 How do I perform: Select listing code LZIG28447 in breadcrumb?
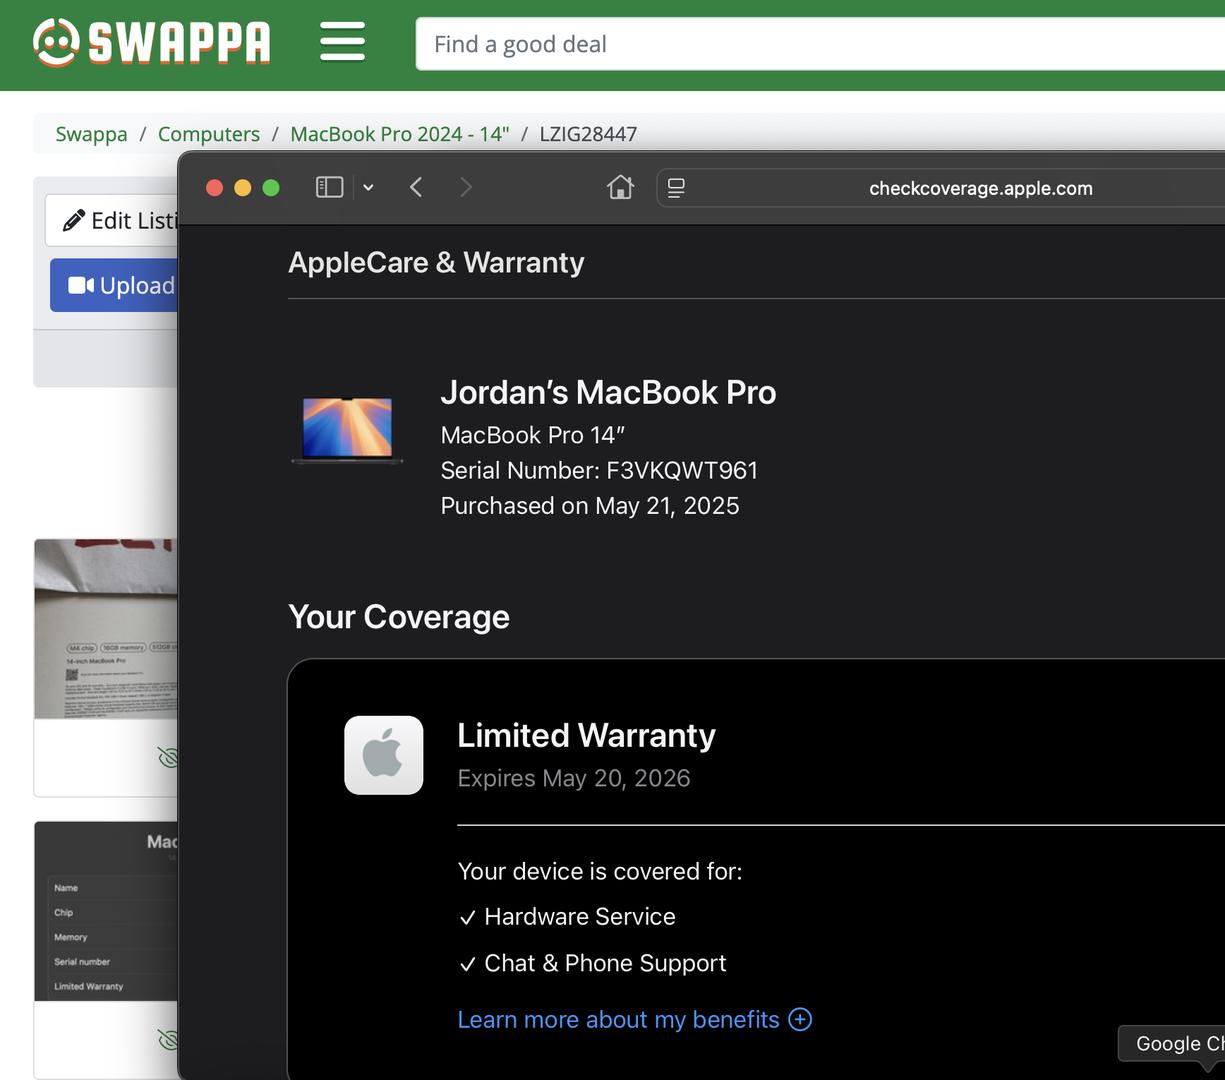tap(588, 134)
